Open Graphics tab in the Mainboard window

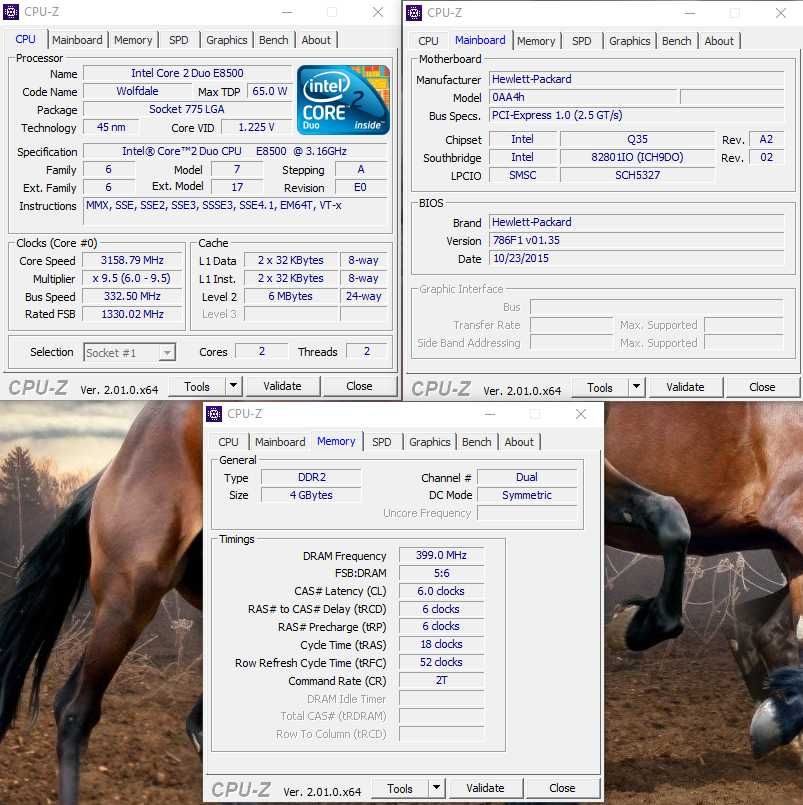coord(629,41)
